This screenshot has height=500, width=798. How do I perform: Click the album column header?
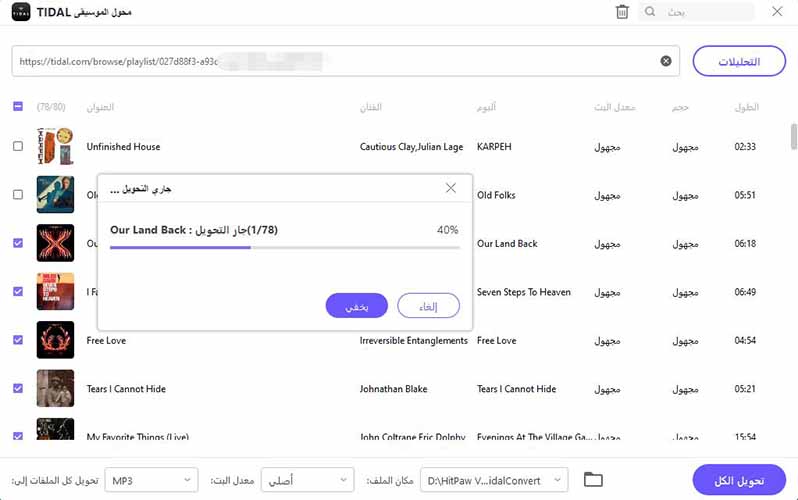(486, 107)
